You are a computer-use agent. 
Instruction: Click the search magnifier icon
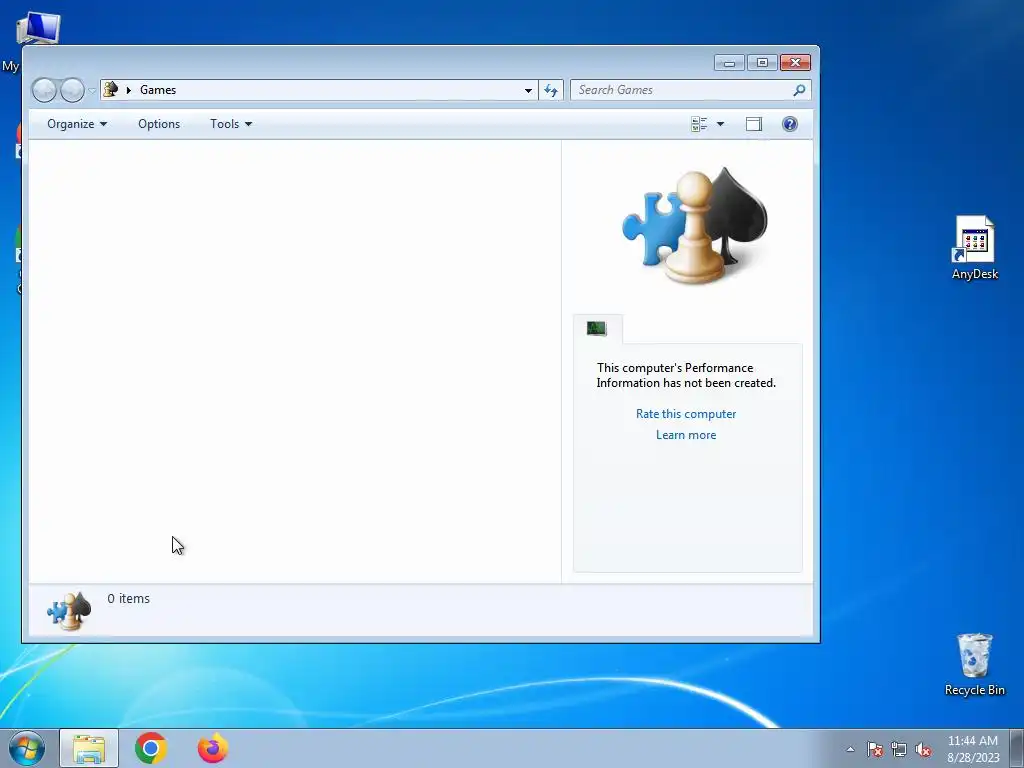[799, 90]
